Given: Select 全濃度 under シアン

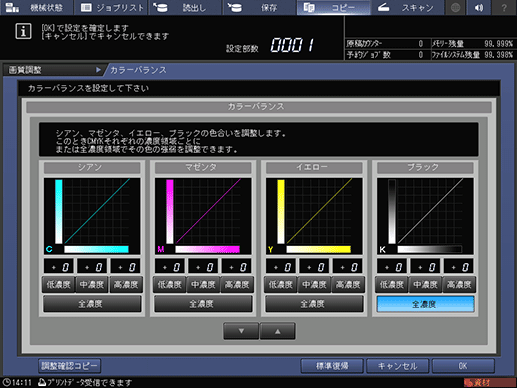Looking at the screenshot, I should tap(92, 304).
